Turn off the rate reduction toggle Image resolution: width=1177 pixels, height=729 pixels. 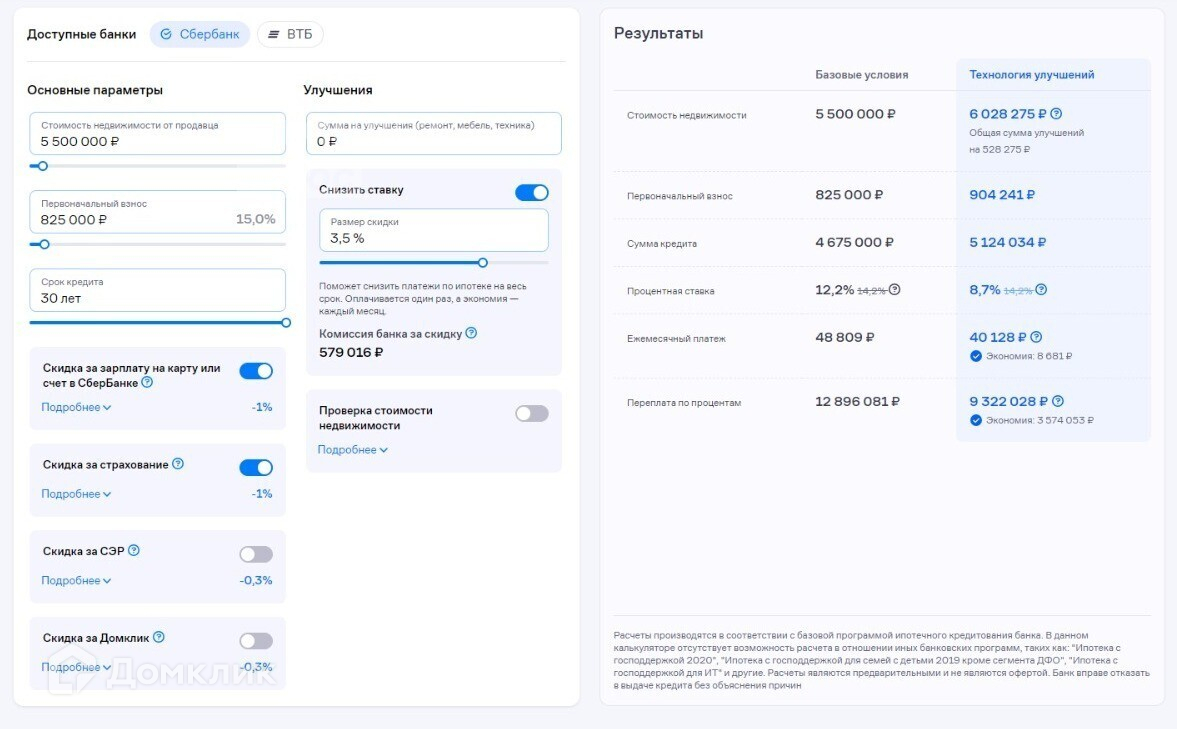pos(532,192)
